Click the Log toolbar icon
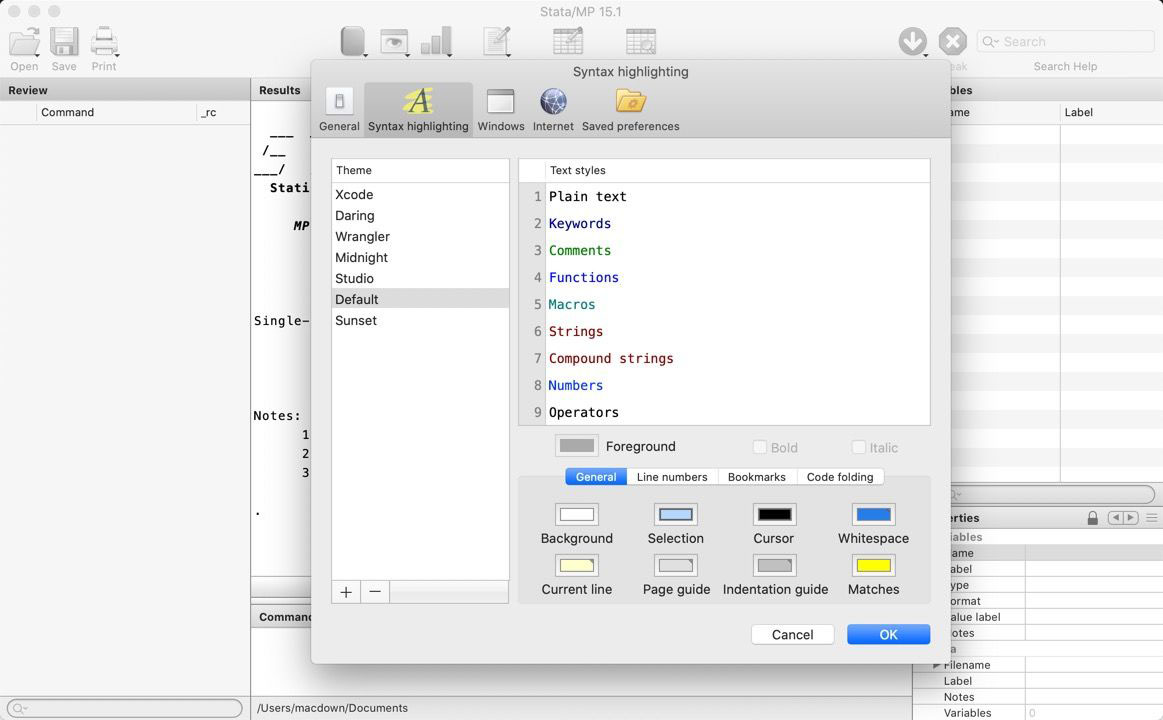The height and width of the screenshot is (720, 1163). tap(352, 41)
